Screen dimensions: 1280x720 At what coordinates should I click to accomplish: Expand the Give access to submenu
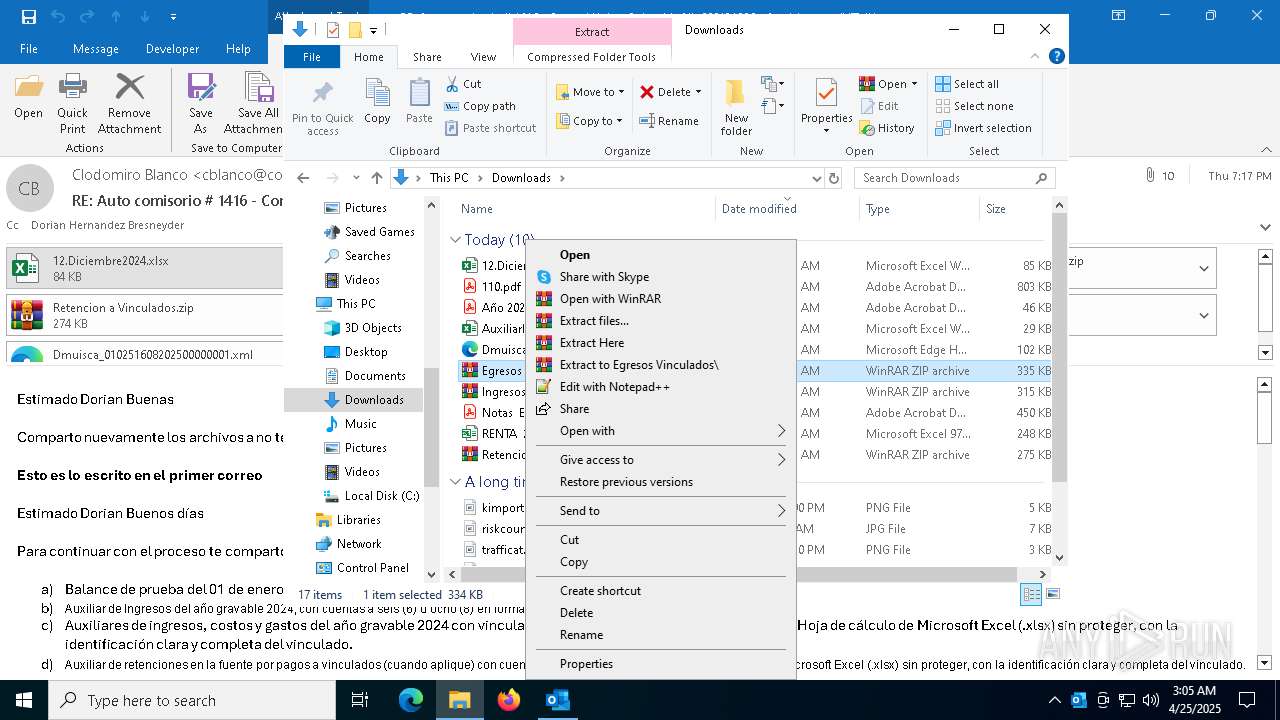click(660, 460)
